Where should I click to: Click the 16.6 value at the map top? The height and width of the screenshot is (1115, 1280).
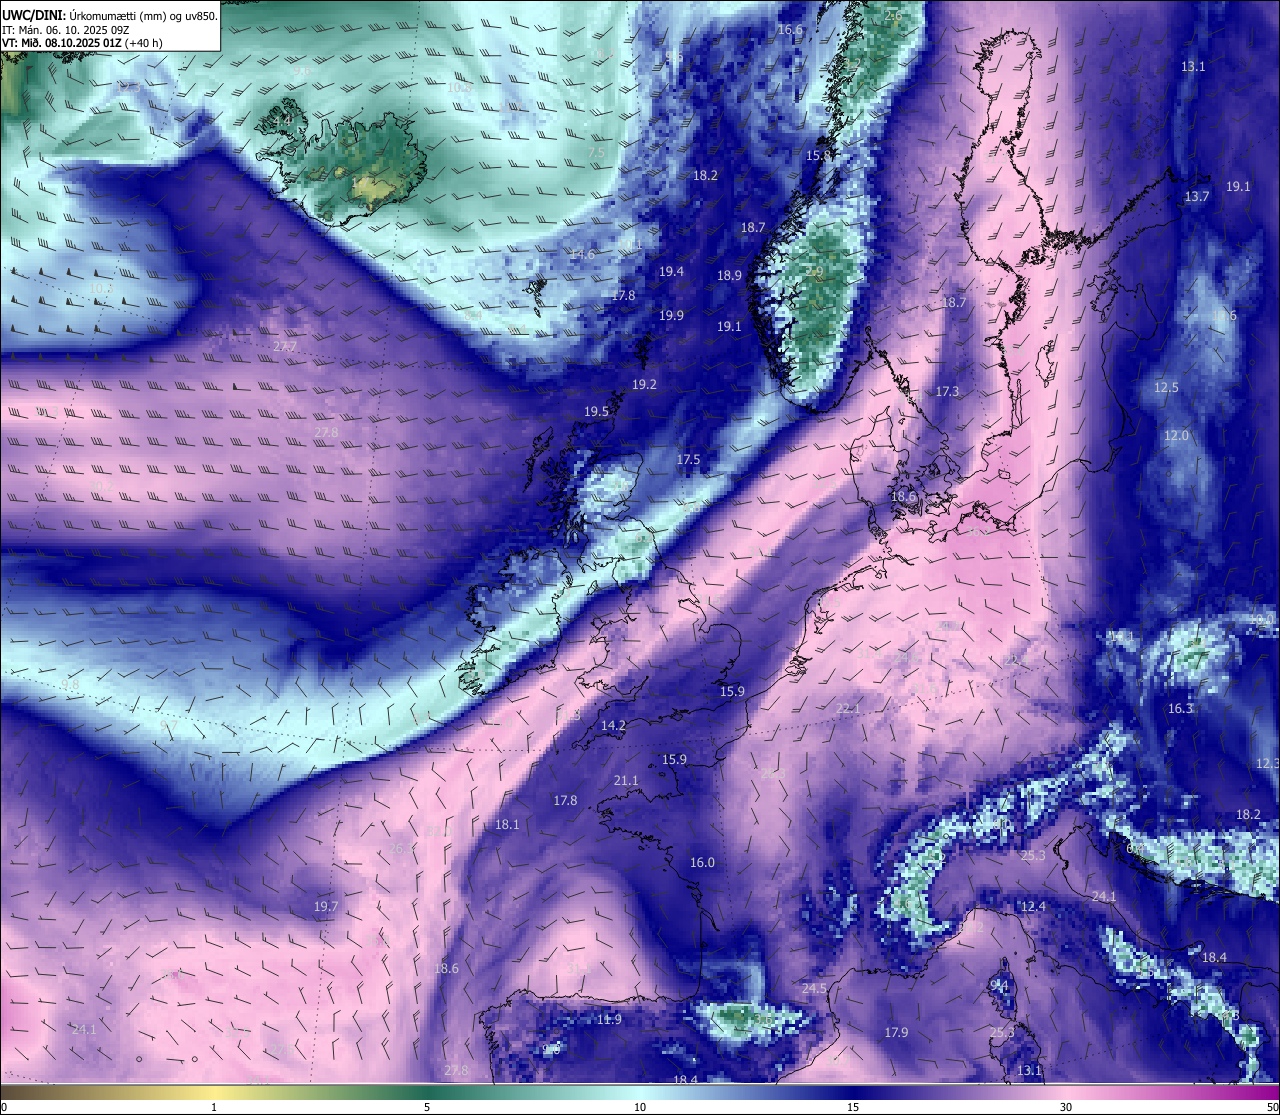(x=790, y=30)
